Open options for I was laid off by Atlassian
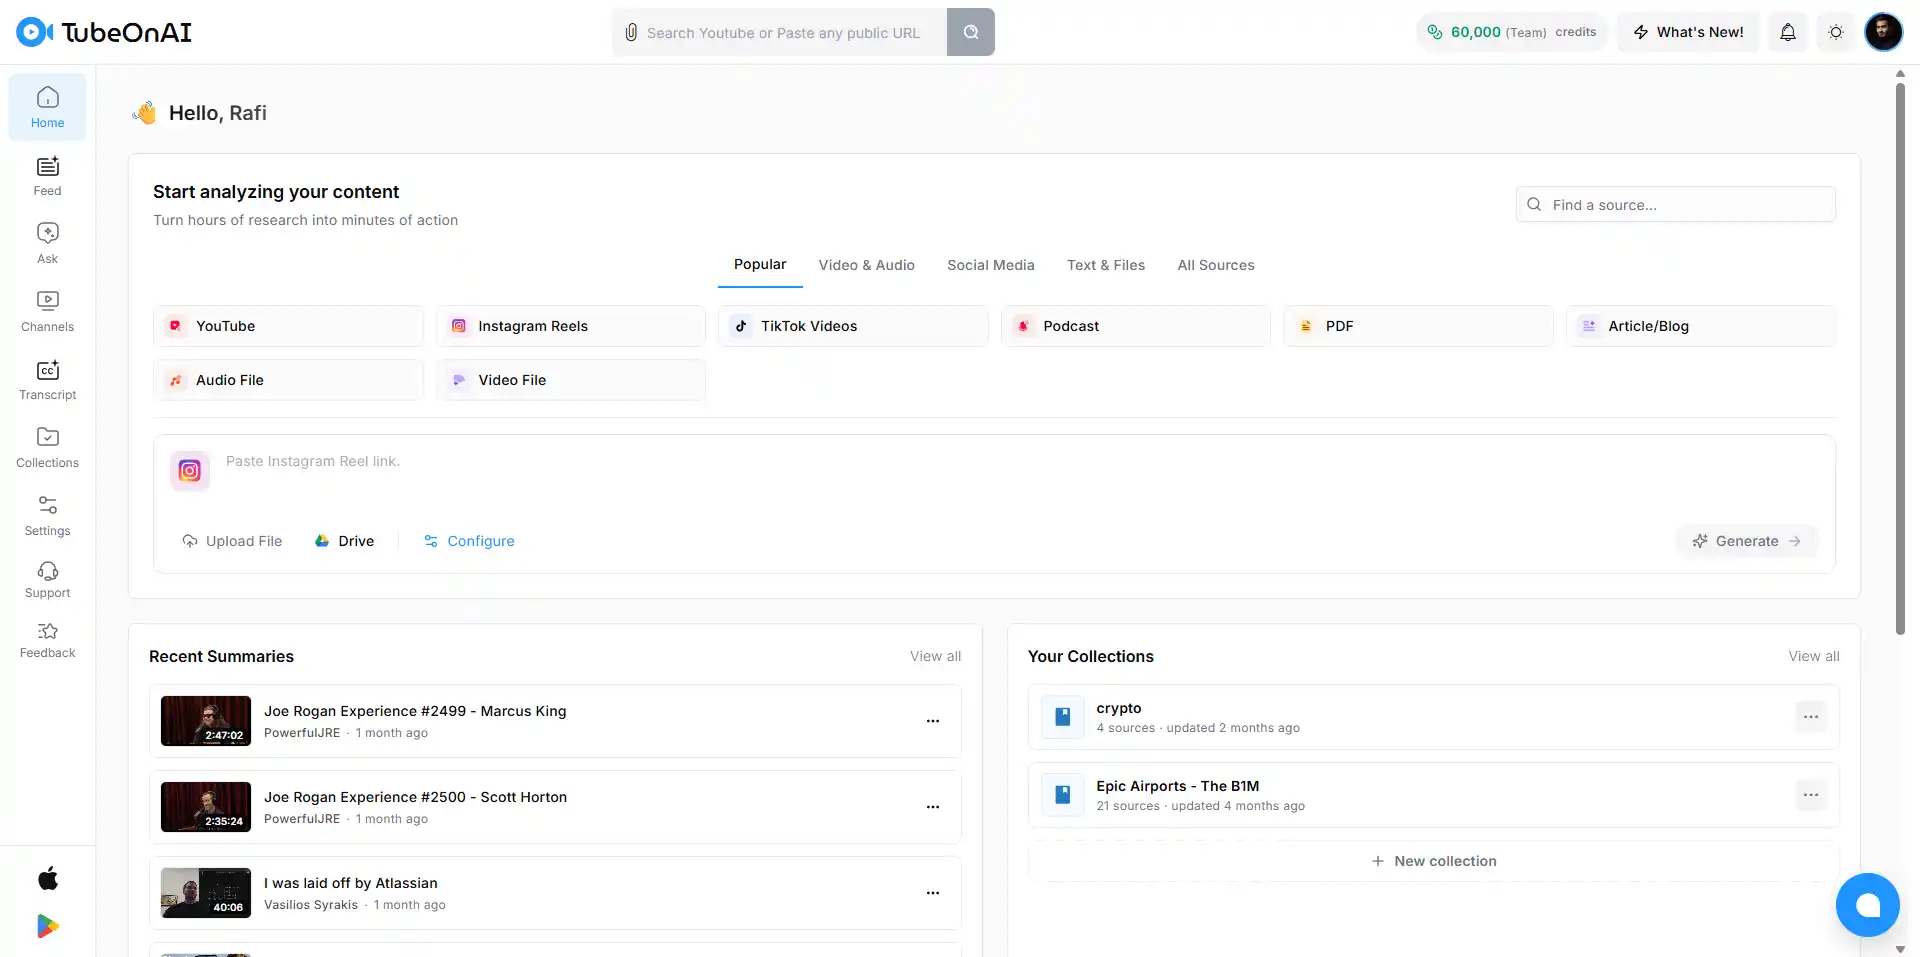This screenshot has height=957, width=1920. click(932, 893)
